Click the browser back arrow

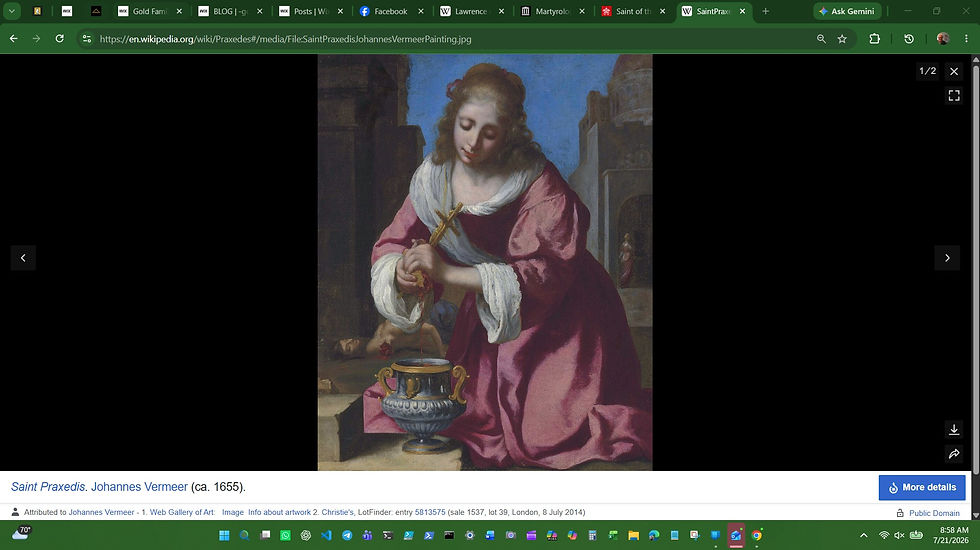(13, 39)
